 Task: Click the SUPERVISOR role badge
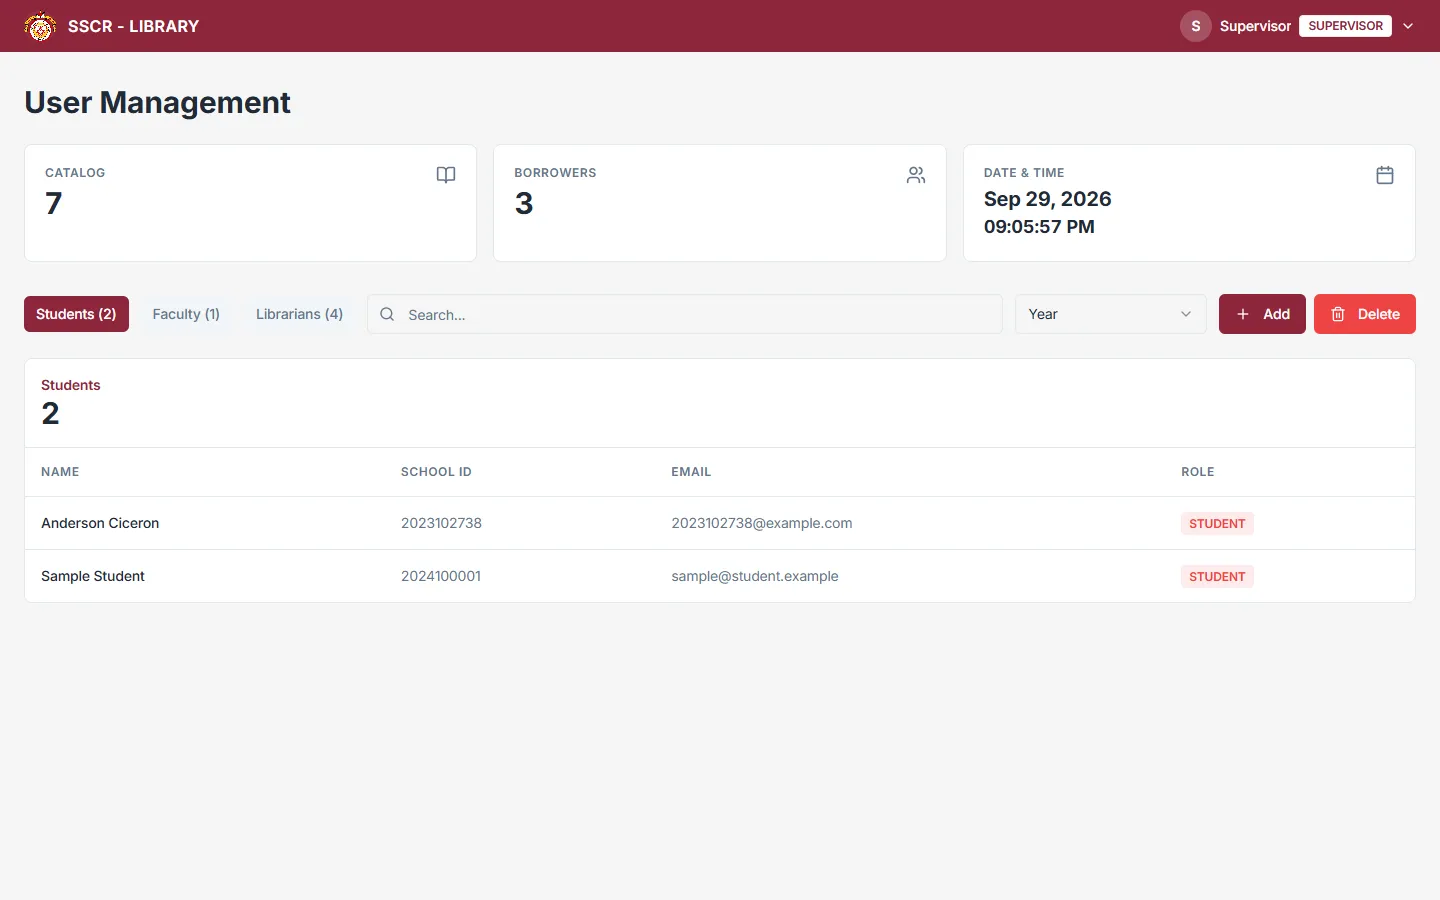[x=1345, y=26]
